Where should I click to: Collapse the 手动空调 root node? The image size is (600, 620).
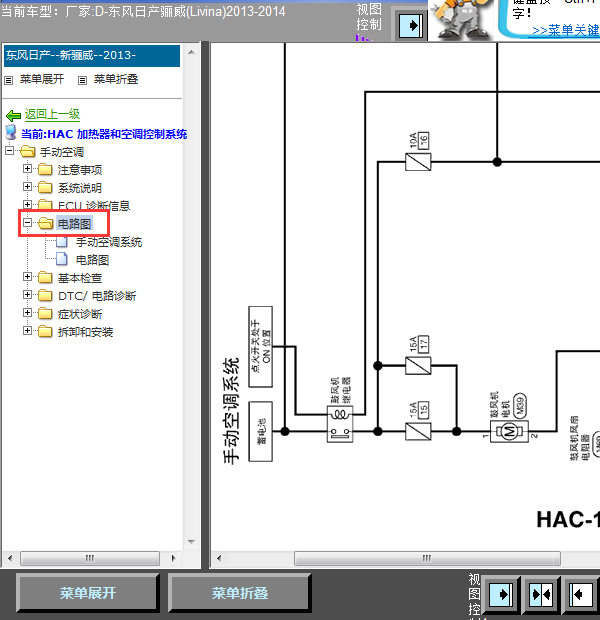coord(10,151)
